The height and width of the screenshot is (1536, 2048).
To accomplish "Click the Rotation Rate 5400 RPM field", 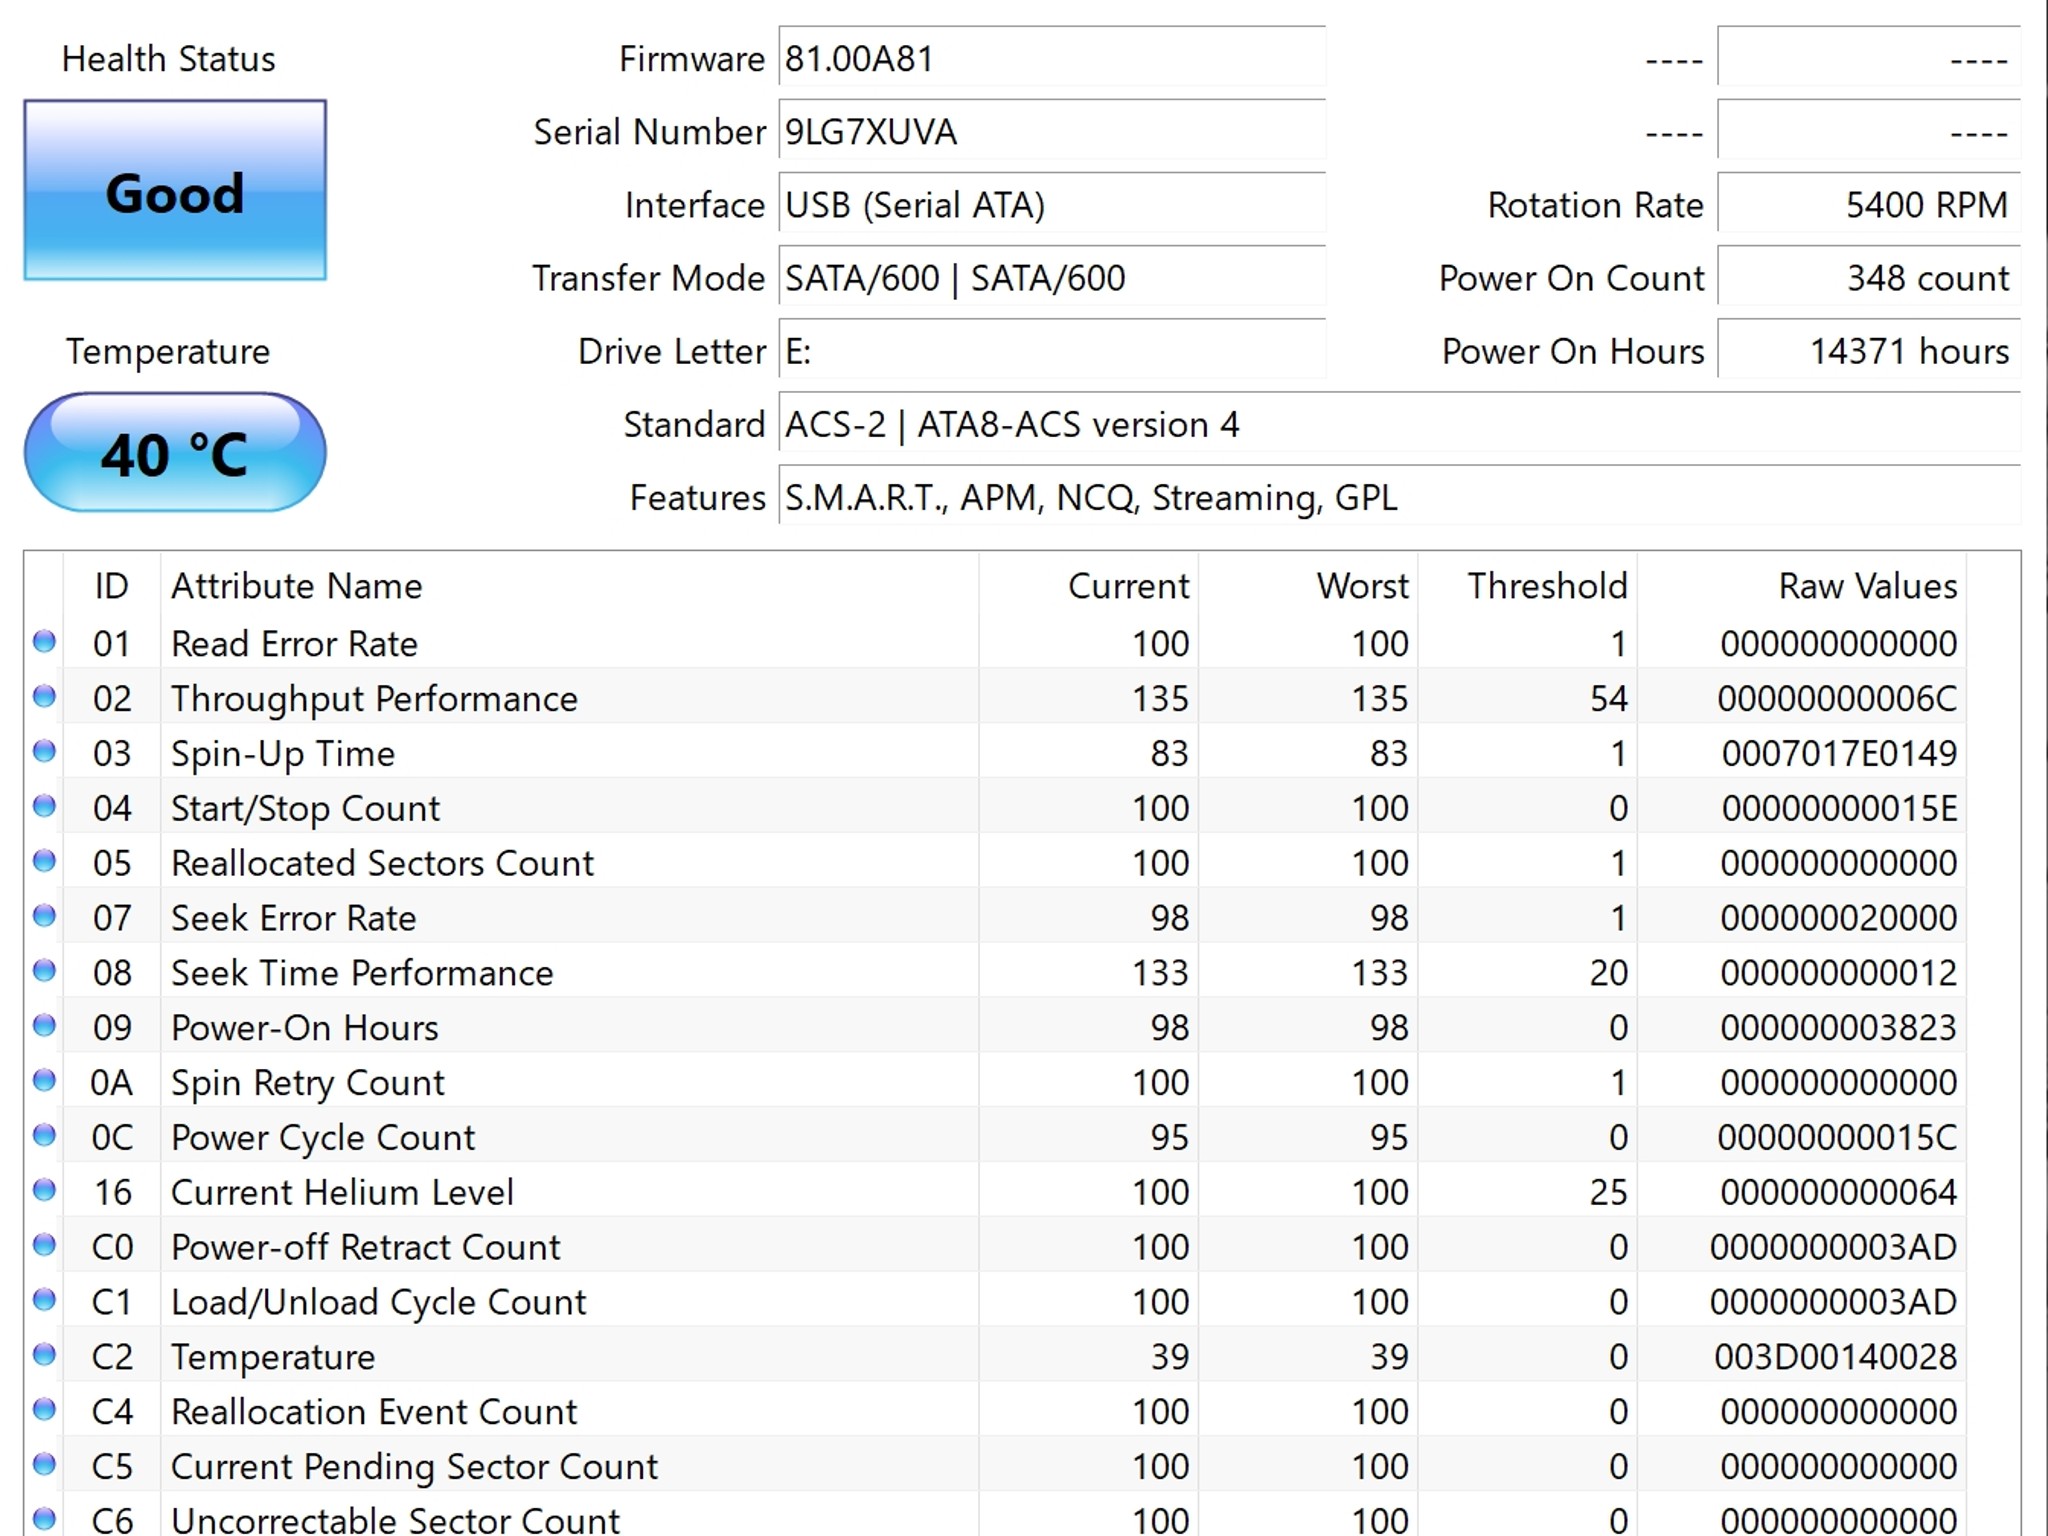I will click(x=1867, y=205).
